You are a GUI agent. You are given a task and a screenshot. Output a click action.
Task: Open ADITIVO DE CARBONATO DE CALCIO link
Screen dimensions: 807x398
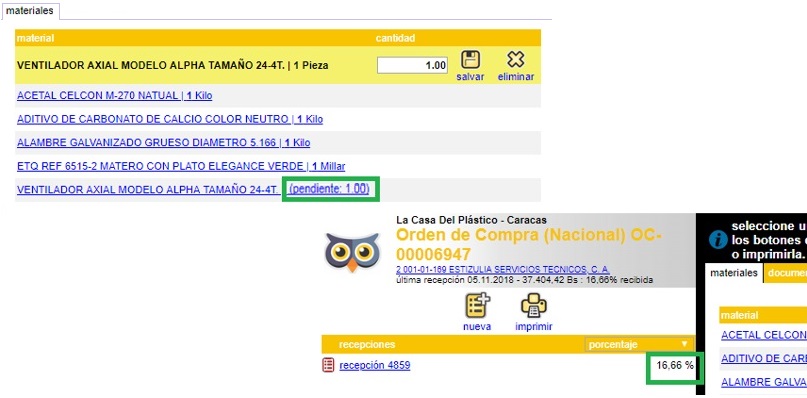click(x=170, y=119)
